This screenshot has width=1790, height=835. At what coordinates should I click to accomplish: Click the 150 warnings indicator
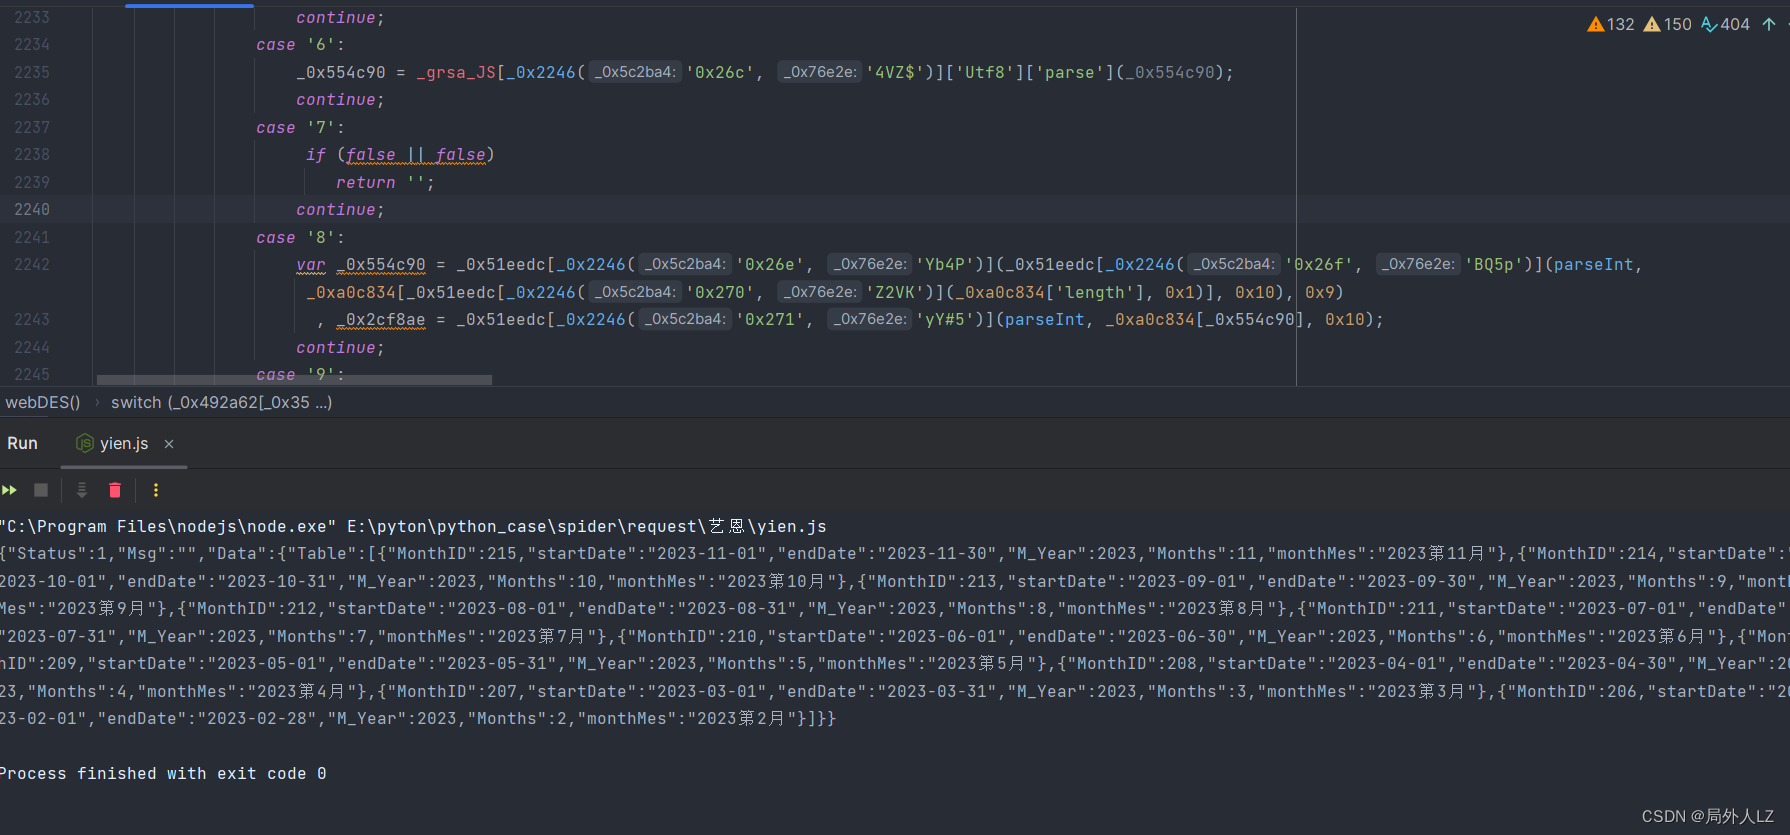tap(1668, 24)
